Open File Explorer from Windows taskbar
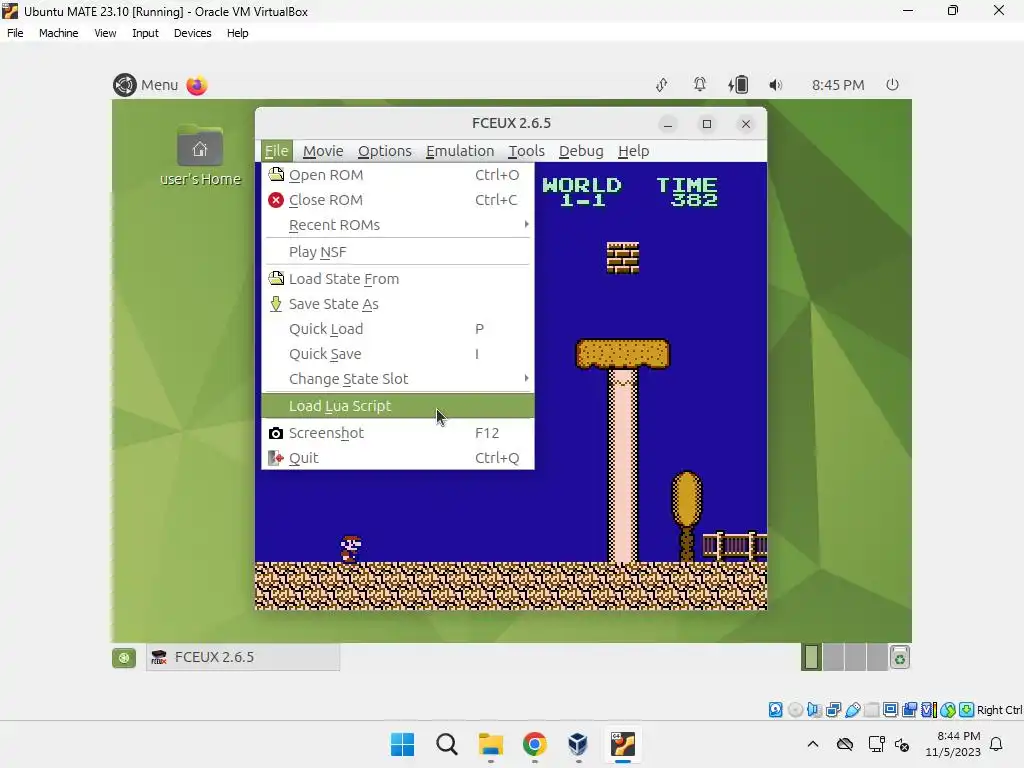 490,744
